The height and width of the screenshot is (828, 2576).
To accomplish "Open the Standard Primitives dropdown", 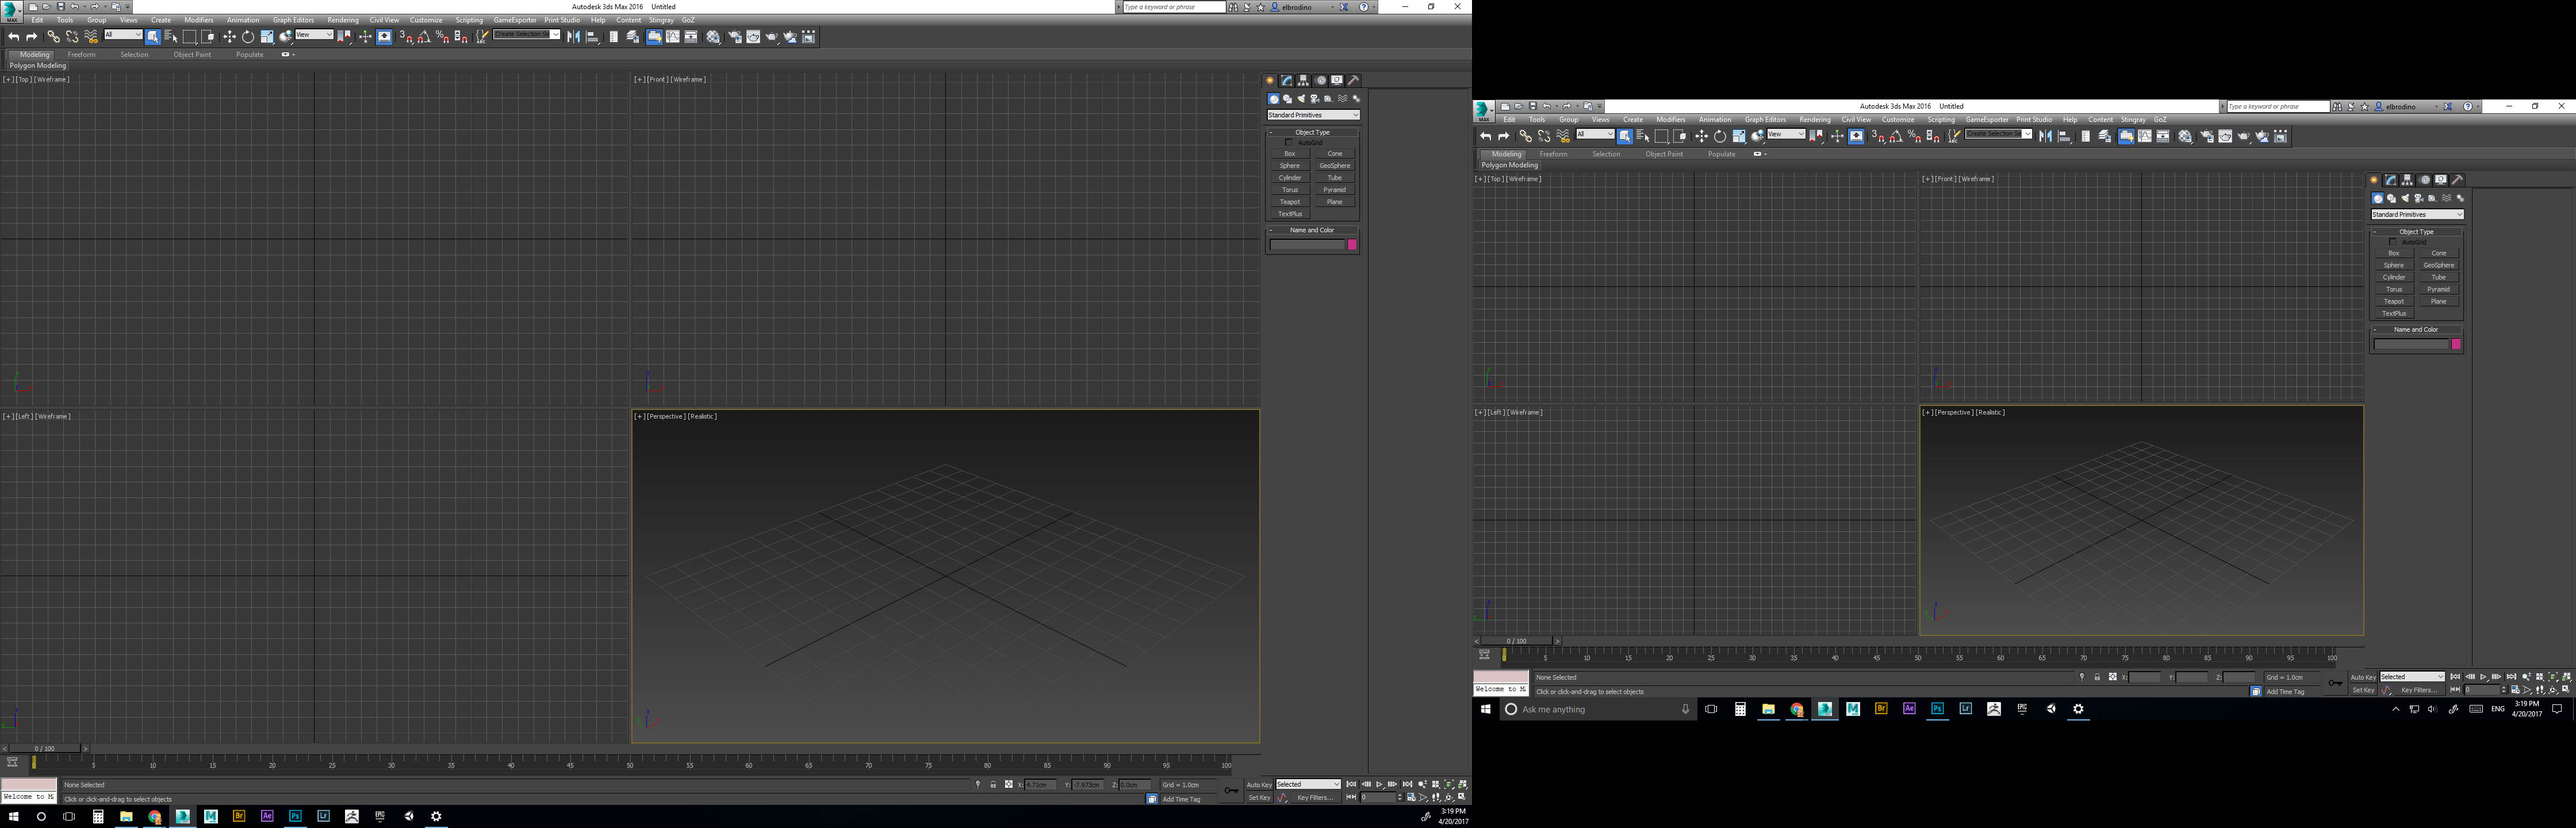I will [x=1312, y=115].
